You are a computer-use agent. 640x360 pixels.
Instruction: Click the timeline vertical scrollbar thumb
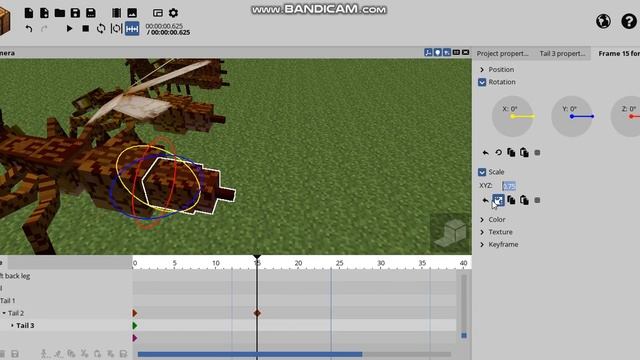(x=464, y=336)
